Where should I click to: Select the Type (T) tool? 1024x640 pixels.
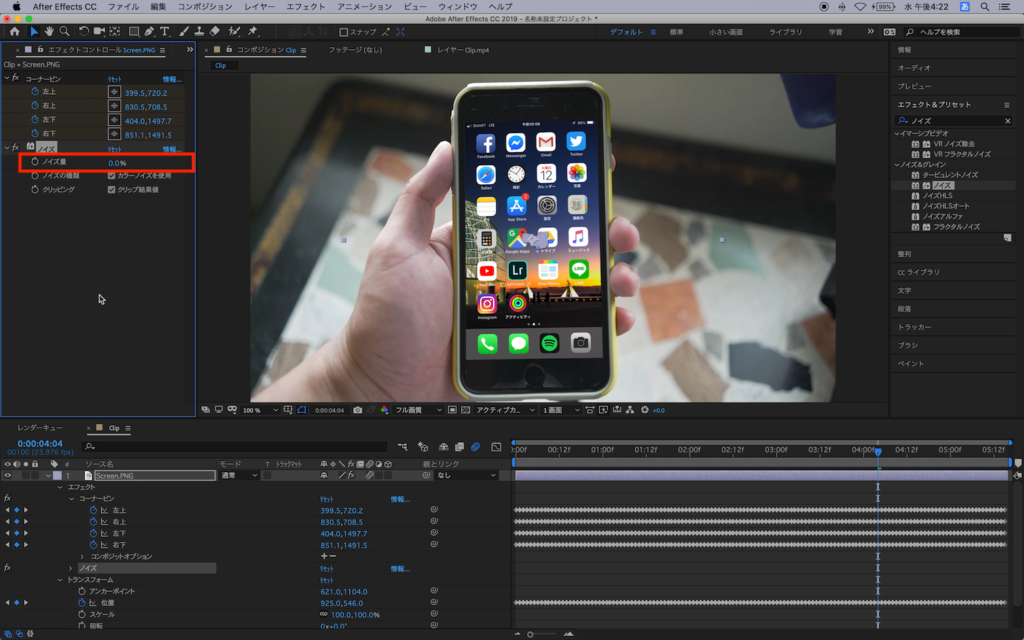click(165, 32)
